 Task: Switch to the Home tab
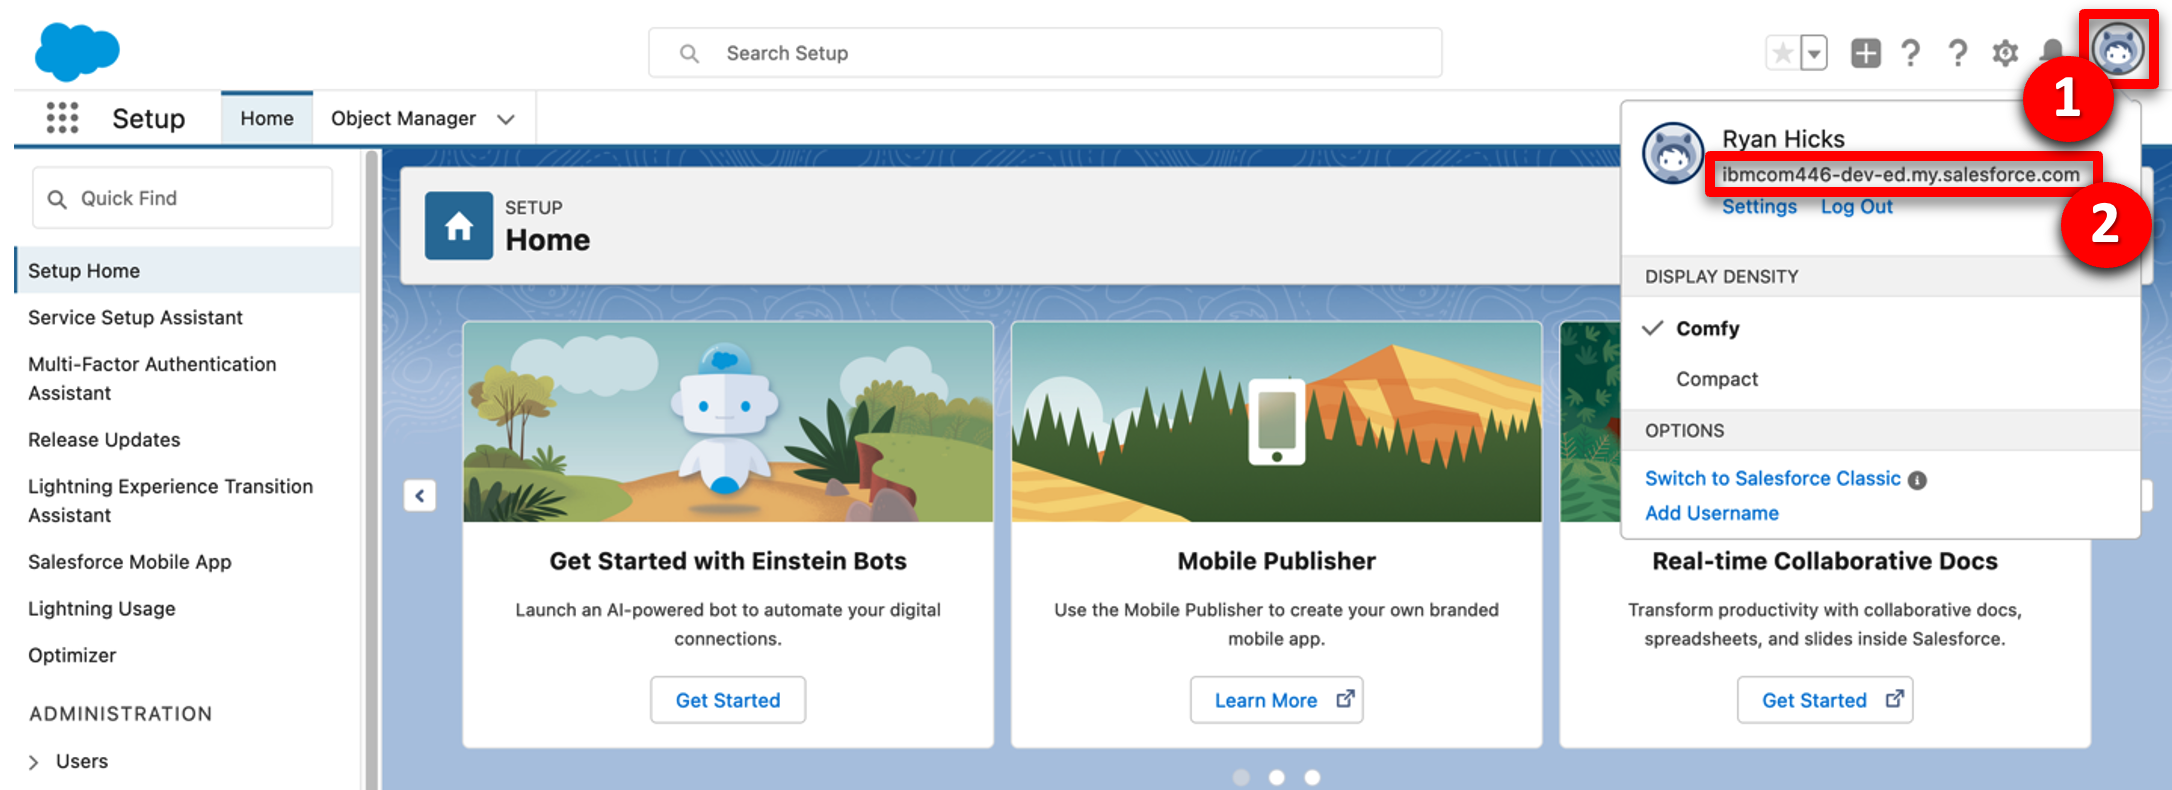[x=267, y=118]
